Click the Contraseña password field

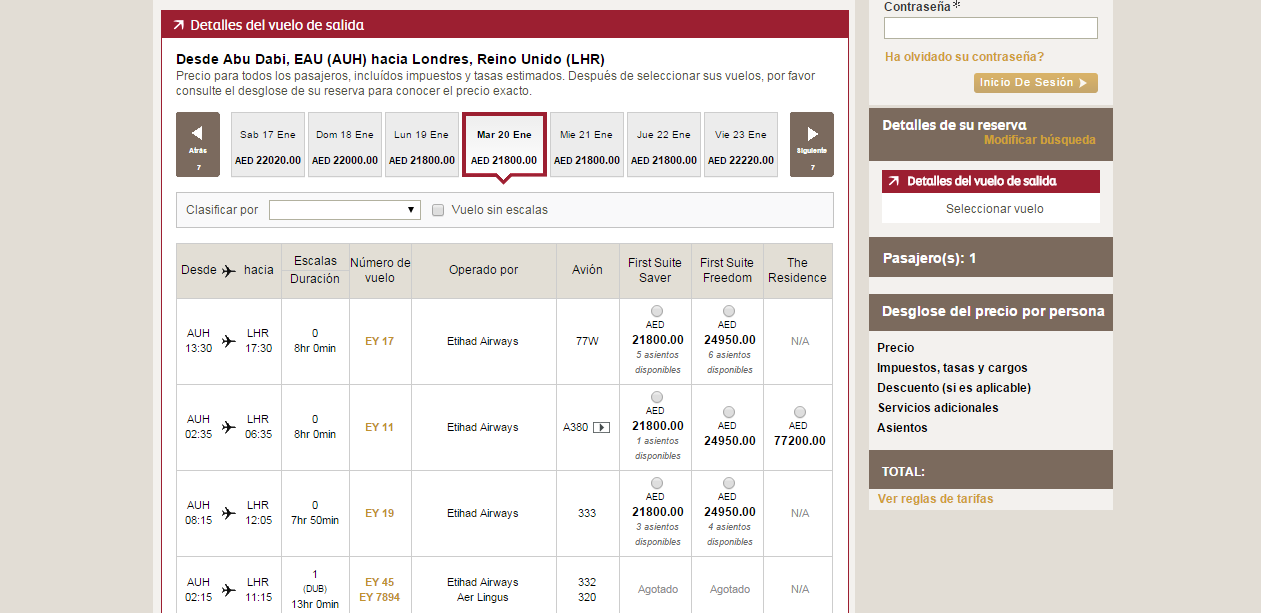[x=990, y=28]
